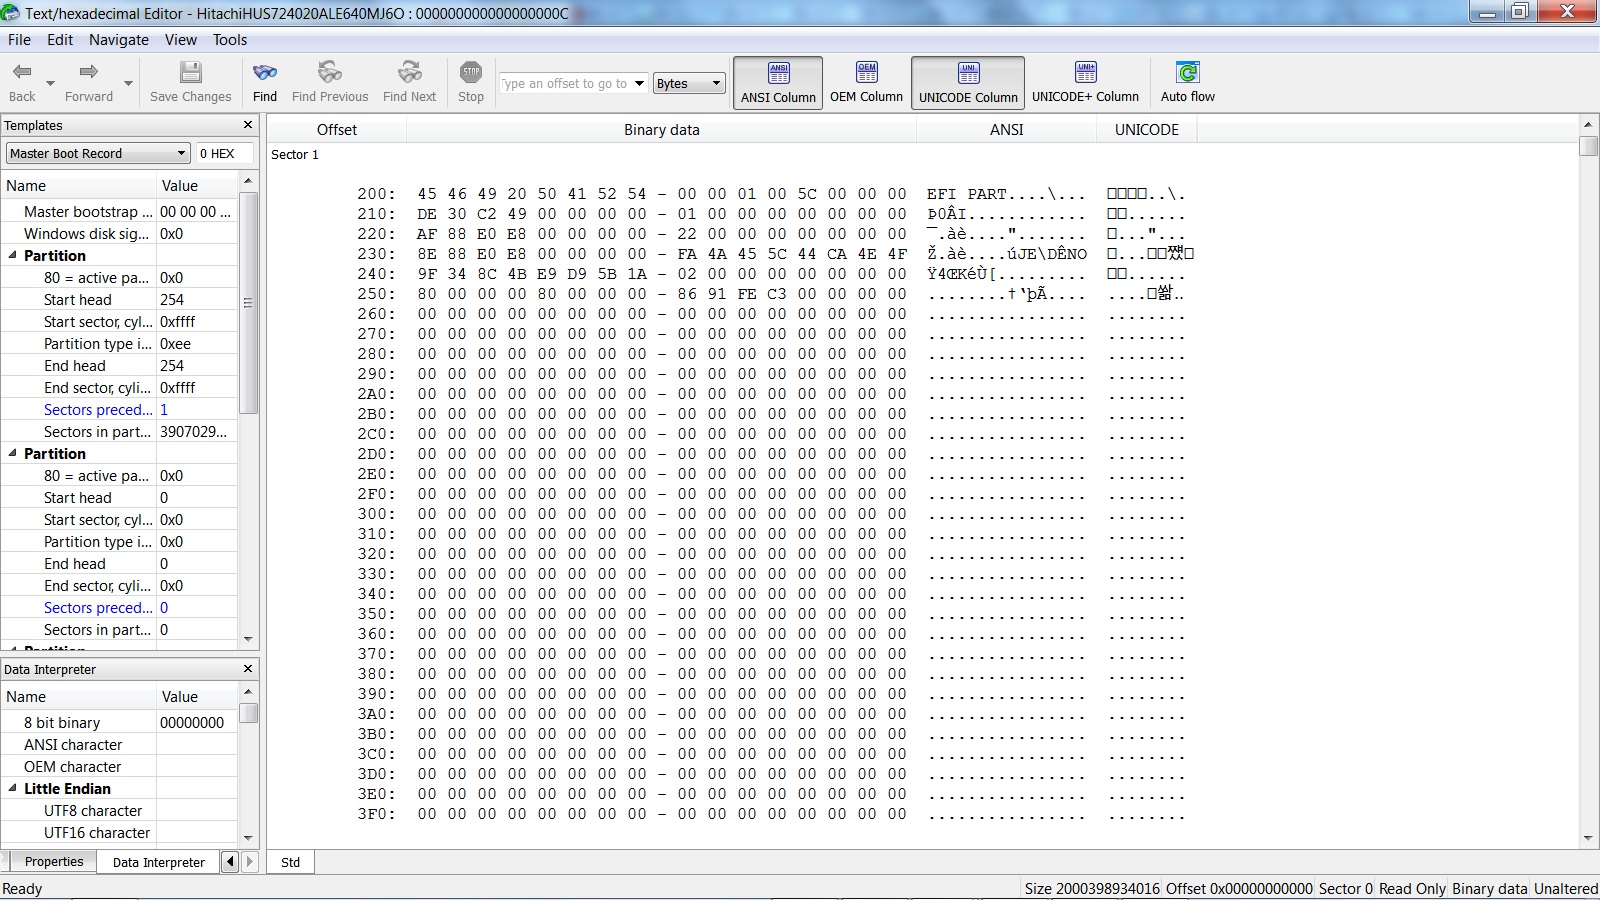Select the UTF16 character row
The height and width of the screenshot is (900, 1600).
(x=119, y=832)
